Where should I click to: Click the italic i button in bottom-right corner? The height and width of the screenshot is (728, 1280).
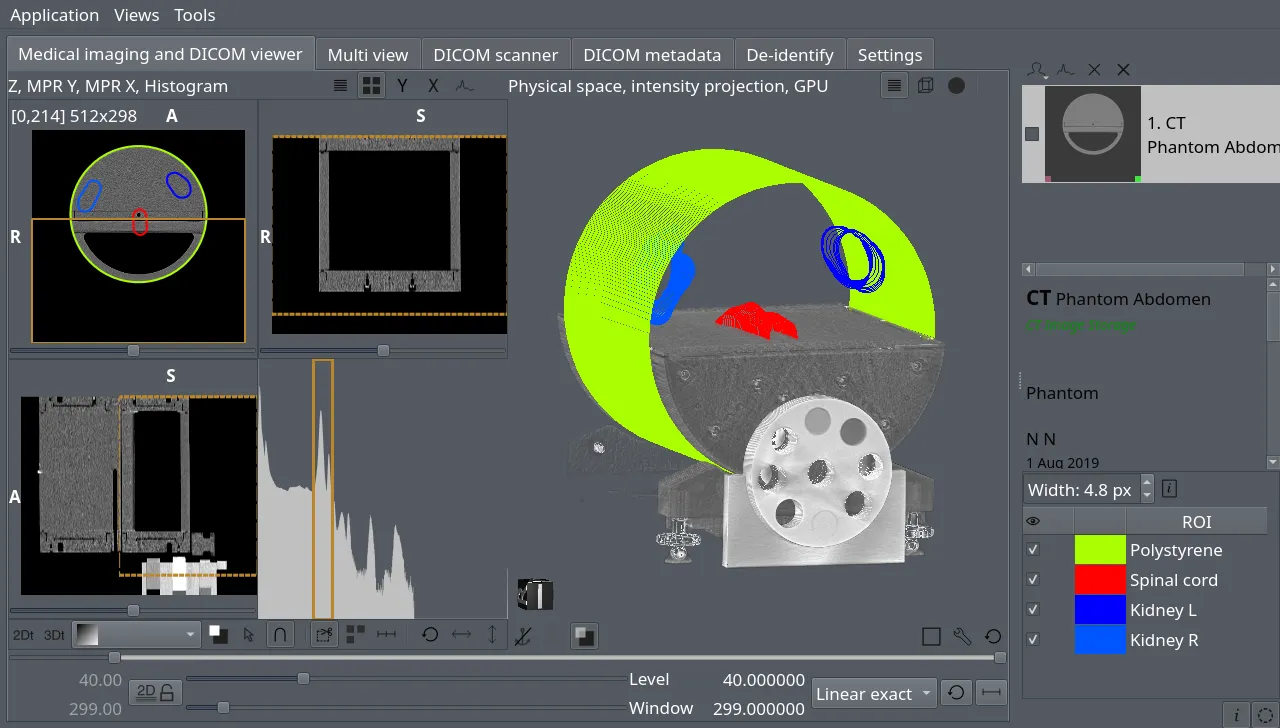coord(1237,714)
